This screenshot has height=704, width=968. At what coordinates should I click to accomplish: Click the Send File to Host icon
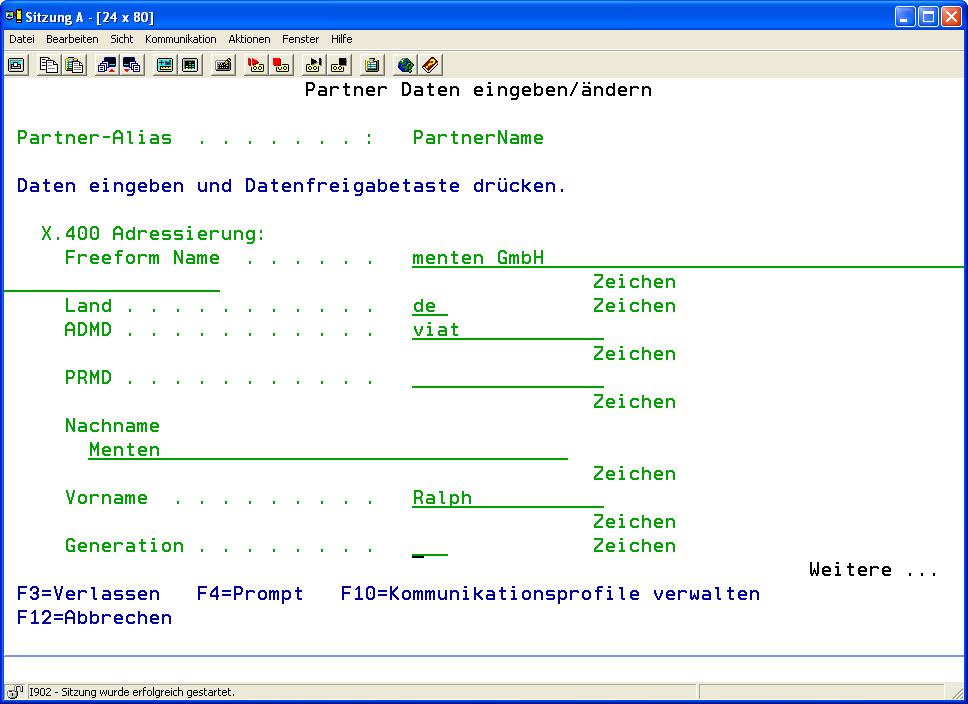point(106,65)
